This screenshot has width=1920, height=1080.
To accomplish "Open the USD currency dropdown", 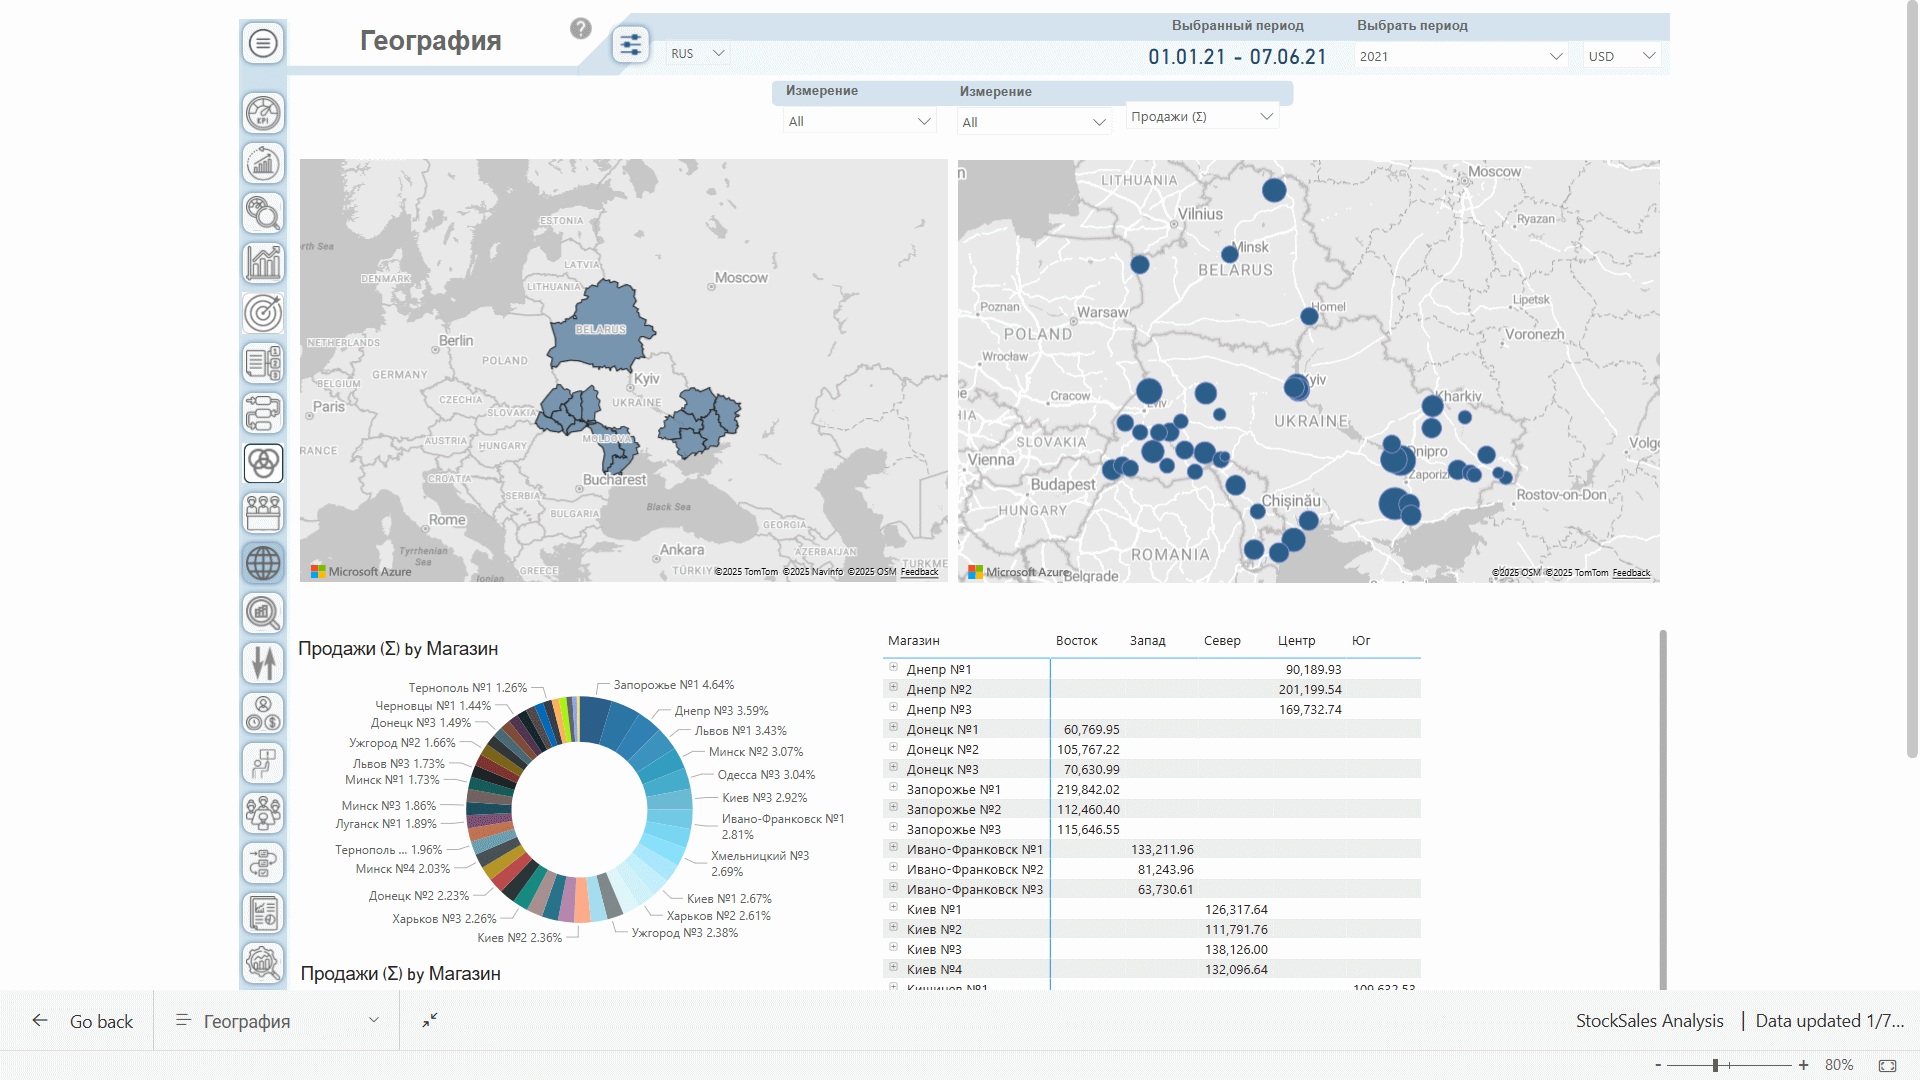I will [x=1621, y=56].
